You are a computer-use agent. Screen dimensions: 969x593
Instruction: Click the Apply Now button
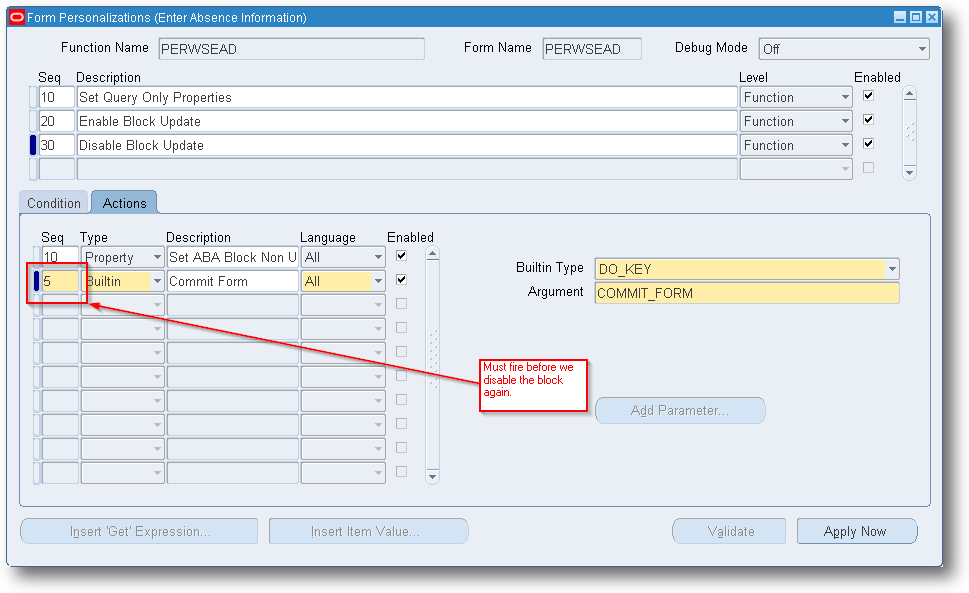click(857, 531)
